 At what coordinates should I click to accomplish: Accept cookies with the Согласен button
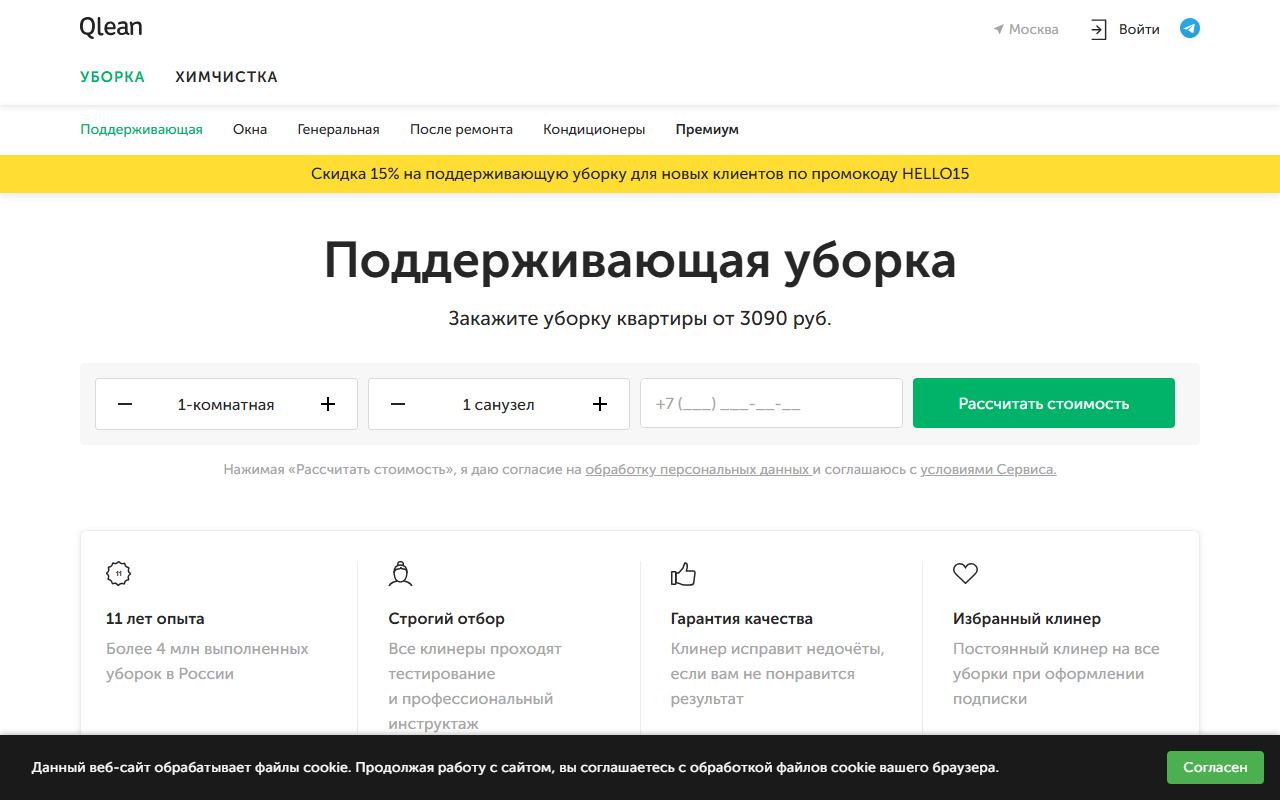click(x=1215, y=768)
